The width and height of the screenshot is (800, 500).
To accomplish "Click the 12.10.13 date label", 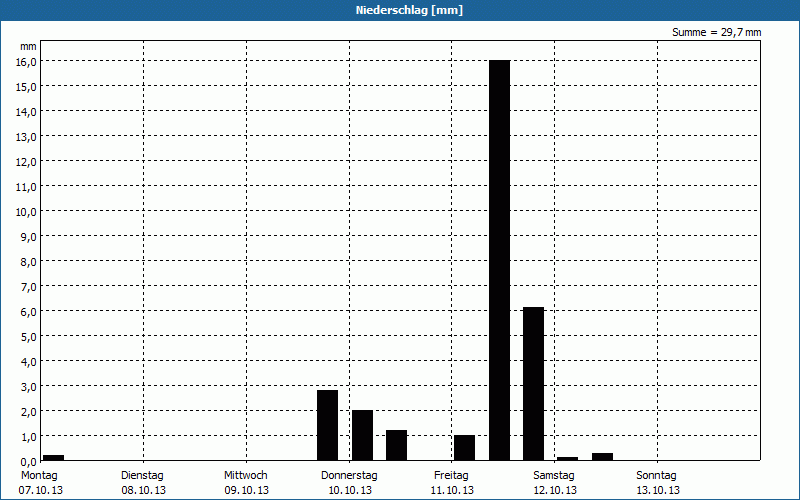I will [555, 490].
